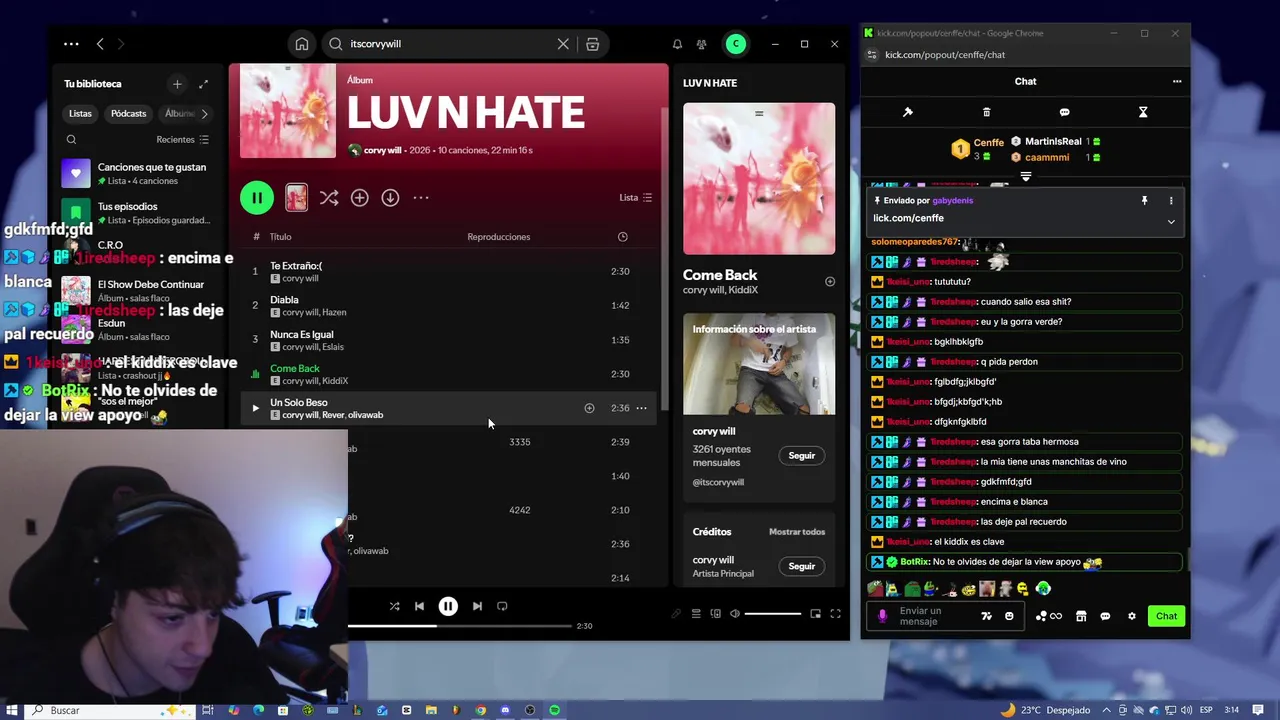Open the green profile avatar

[x=736, y=44]
